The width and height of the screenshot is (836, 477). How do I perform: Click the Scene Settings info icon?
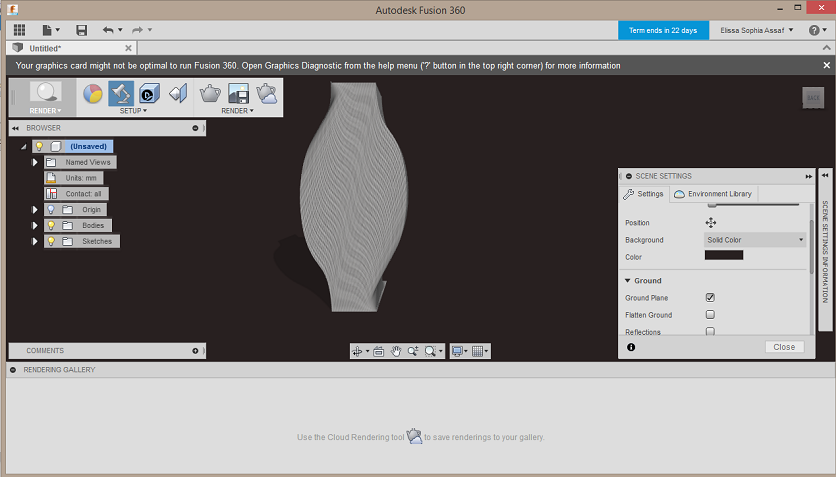coord(631,347)
